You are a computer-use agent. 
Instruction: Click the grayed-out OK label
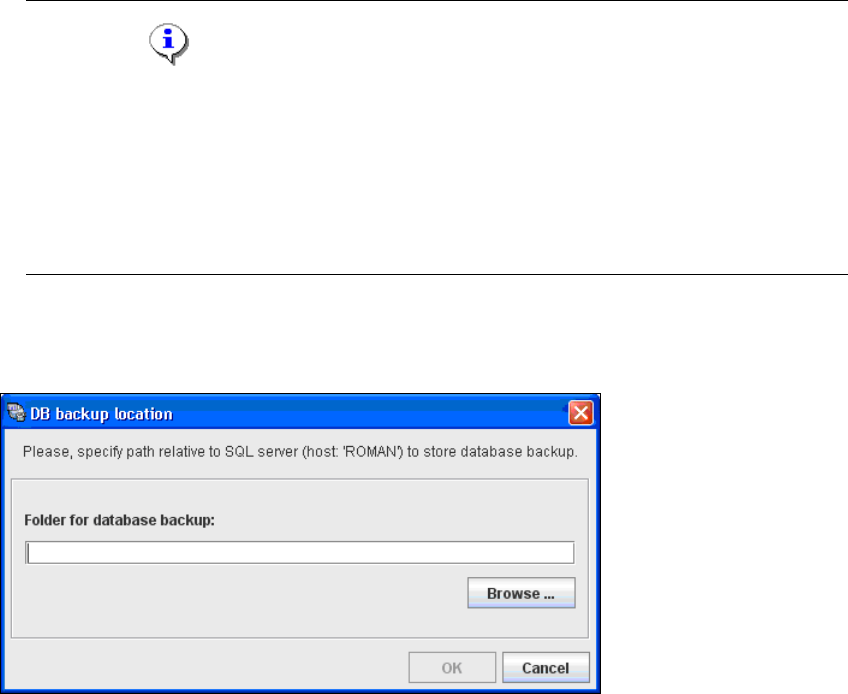coord(452,668)
